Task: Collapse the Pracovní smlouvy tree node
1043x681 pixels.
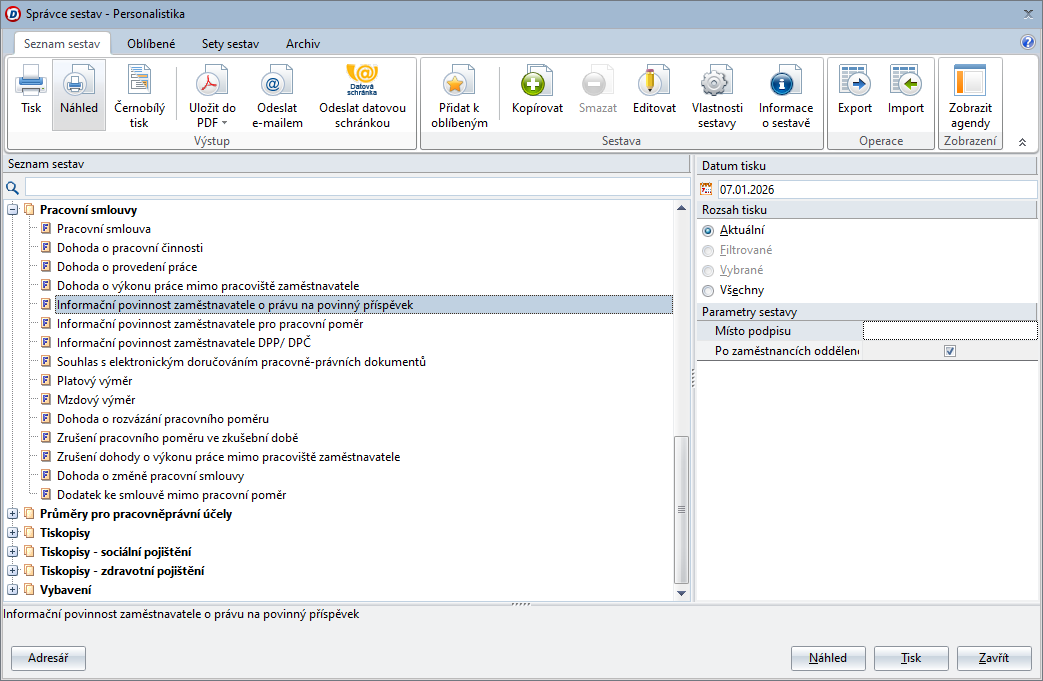Action: [13, 210]
